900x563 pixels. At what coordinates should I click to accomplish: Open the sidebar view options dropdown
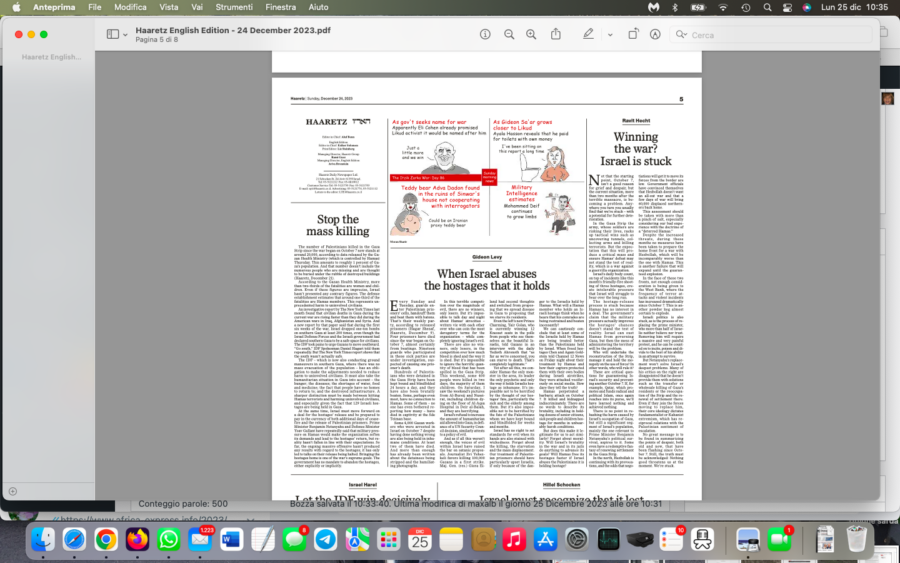coord(124,34)
